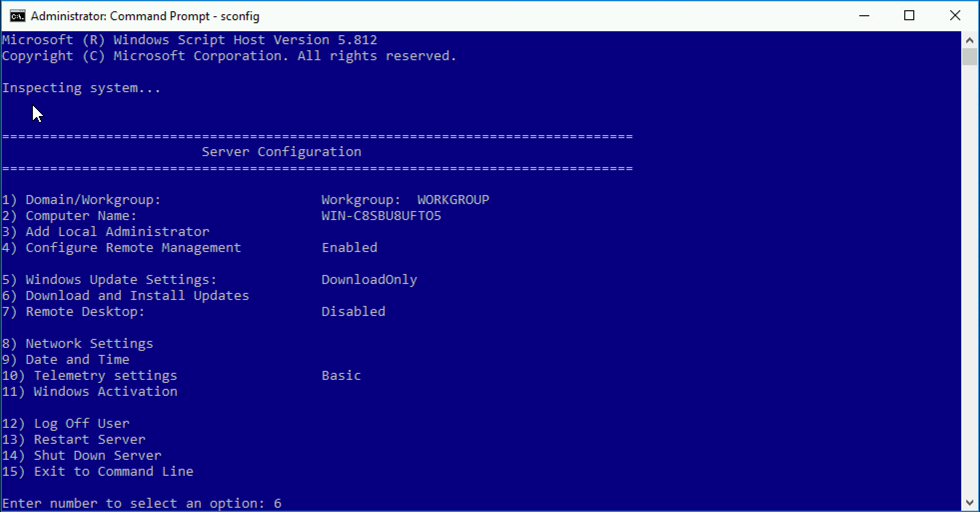Minimize the Command Prompt window
Viewport: 980px width, 512px height.
coord(864,16)
